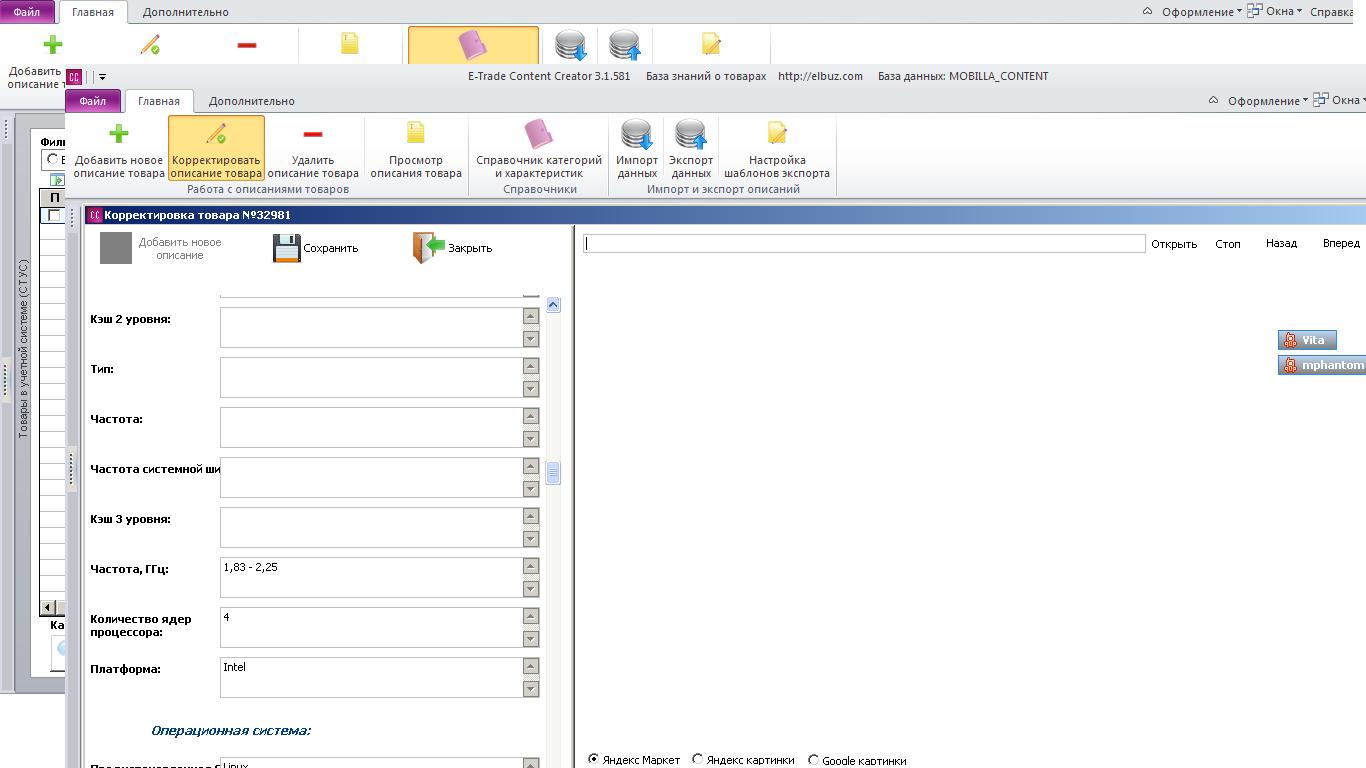Click the 'Открыть' browser button
This screenshot has height=768, width=1366.
[x=1174, y=244]
